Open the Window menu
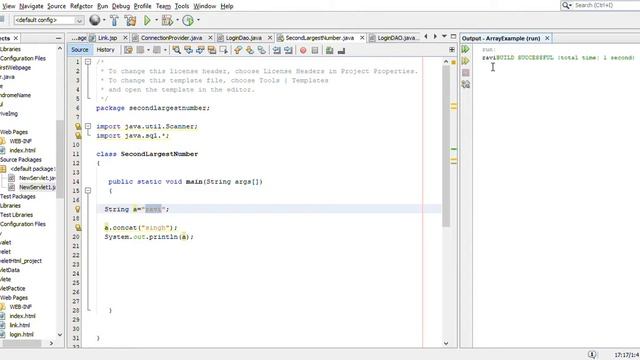640x360 pixels. tap(204, 6)
